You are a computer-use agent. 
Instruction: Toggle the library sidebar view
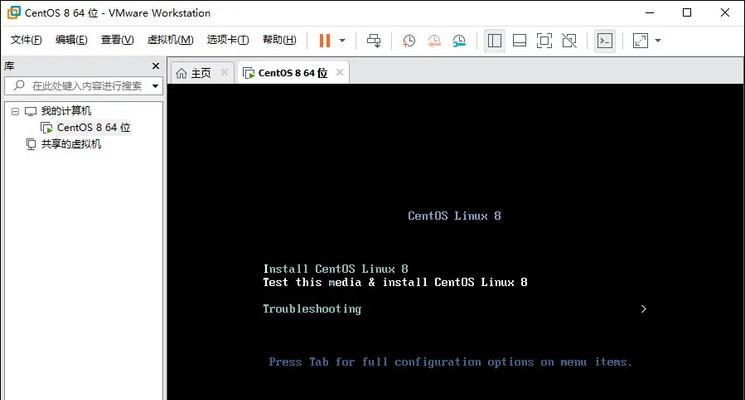coord(495,40)
